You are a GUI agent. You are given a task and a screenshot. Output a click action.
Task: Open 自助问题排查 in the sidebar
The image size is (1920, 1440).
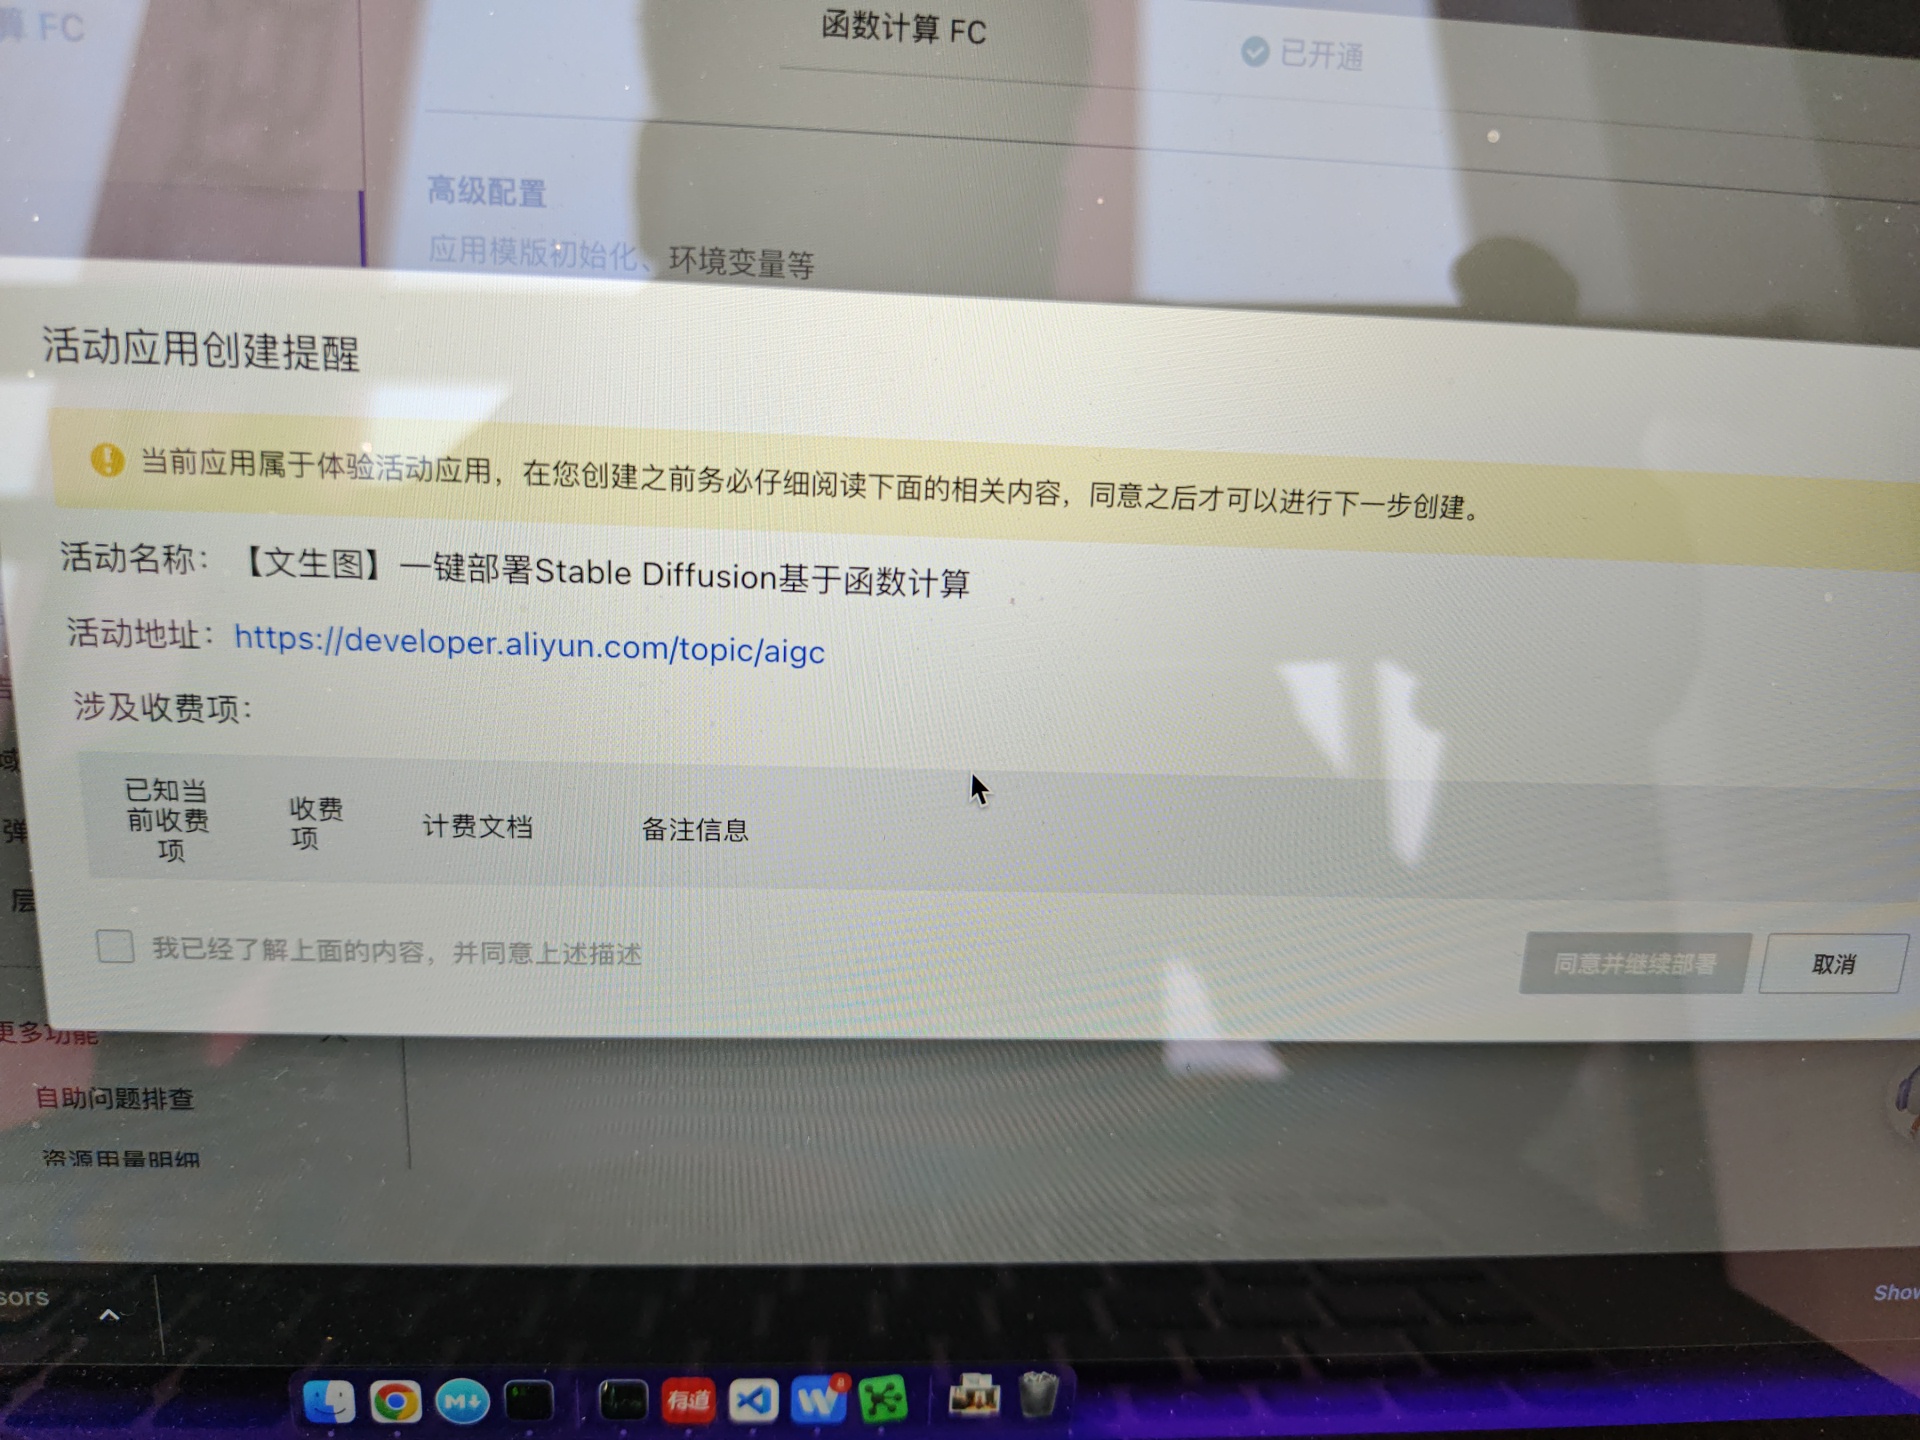point(114,1099)
